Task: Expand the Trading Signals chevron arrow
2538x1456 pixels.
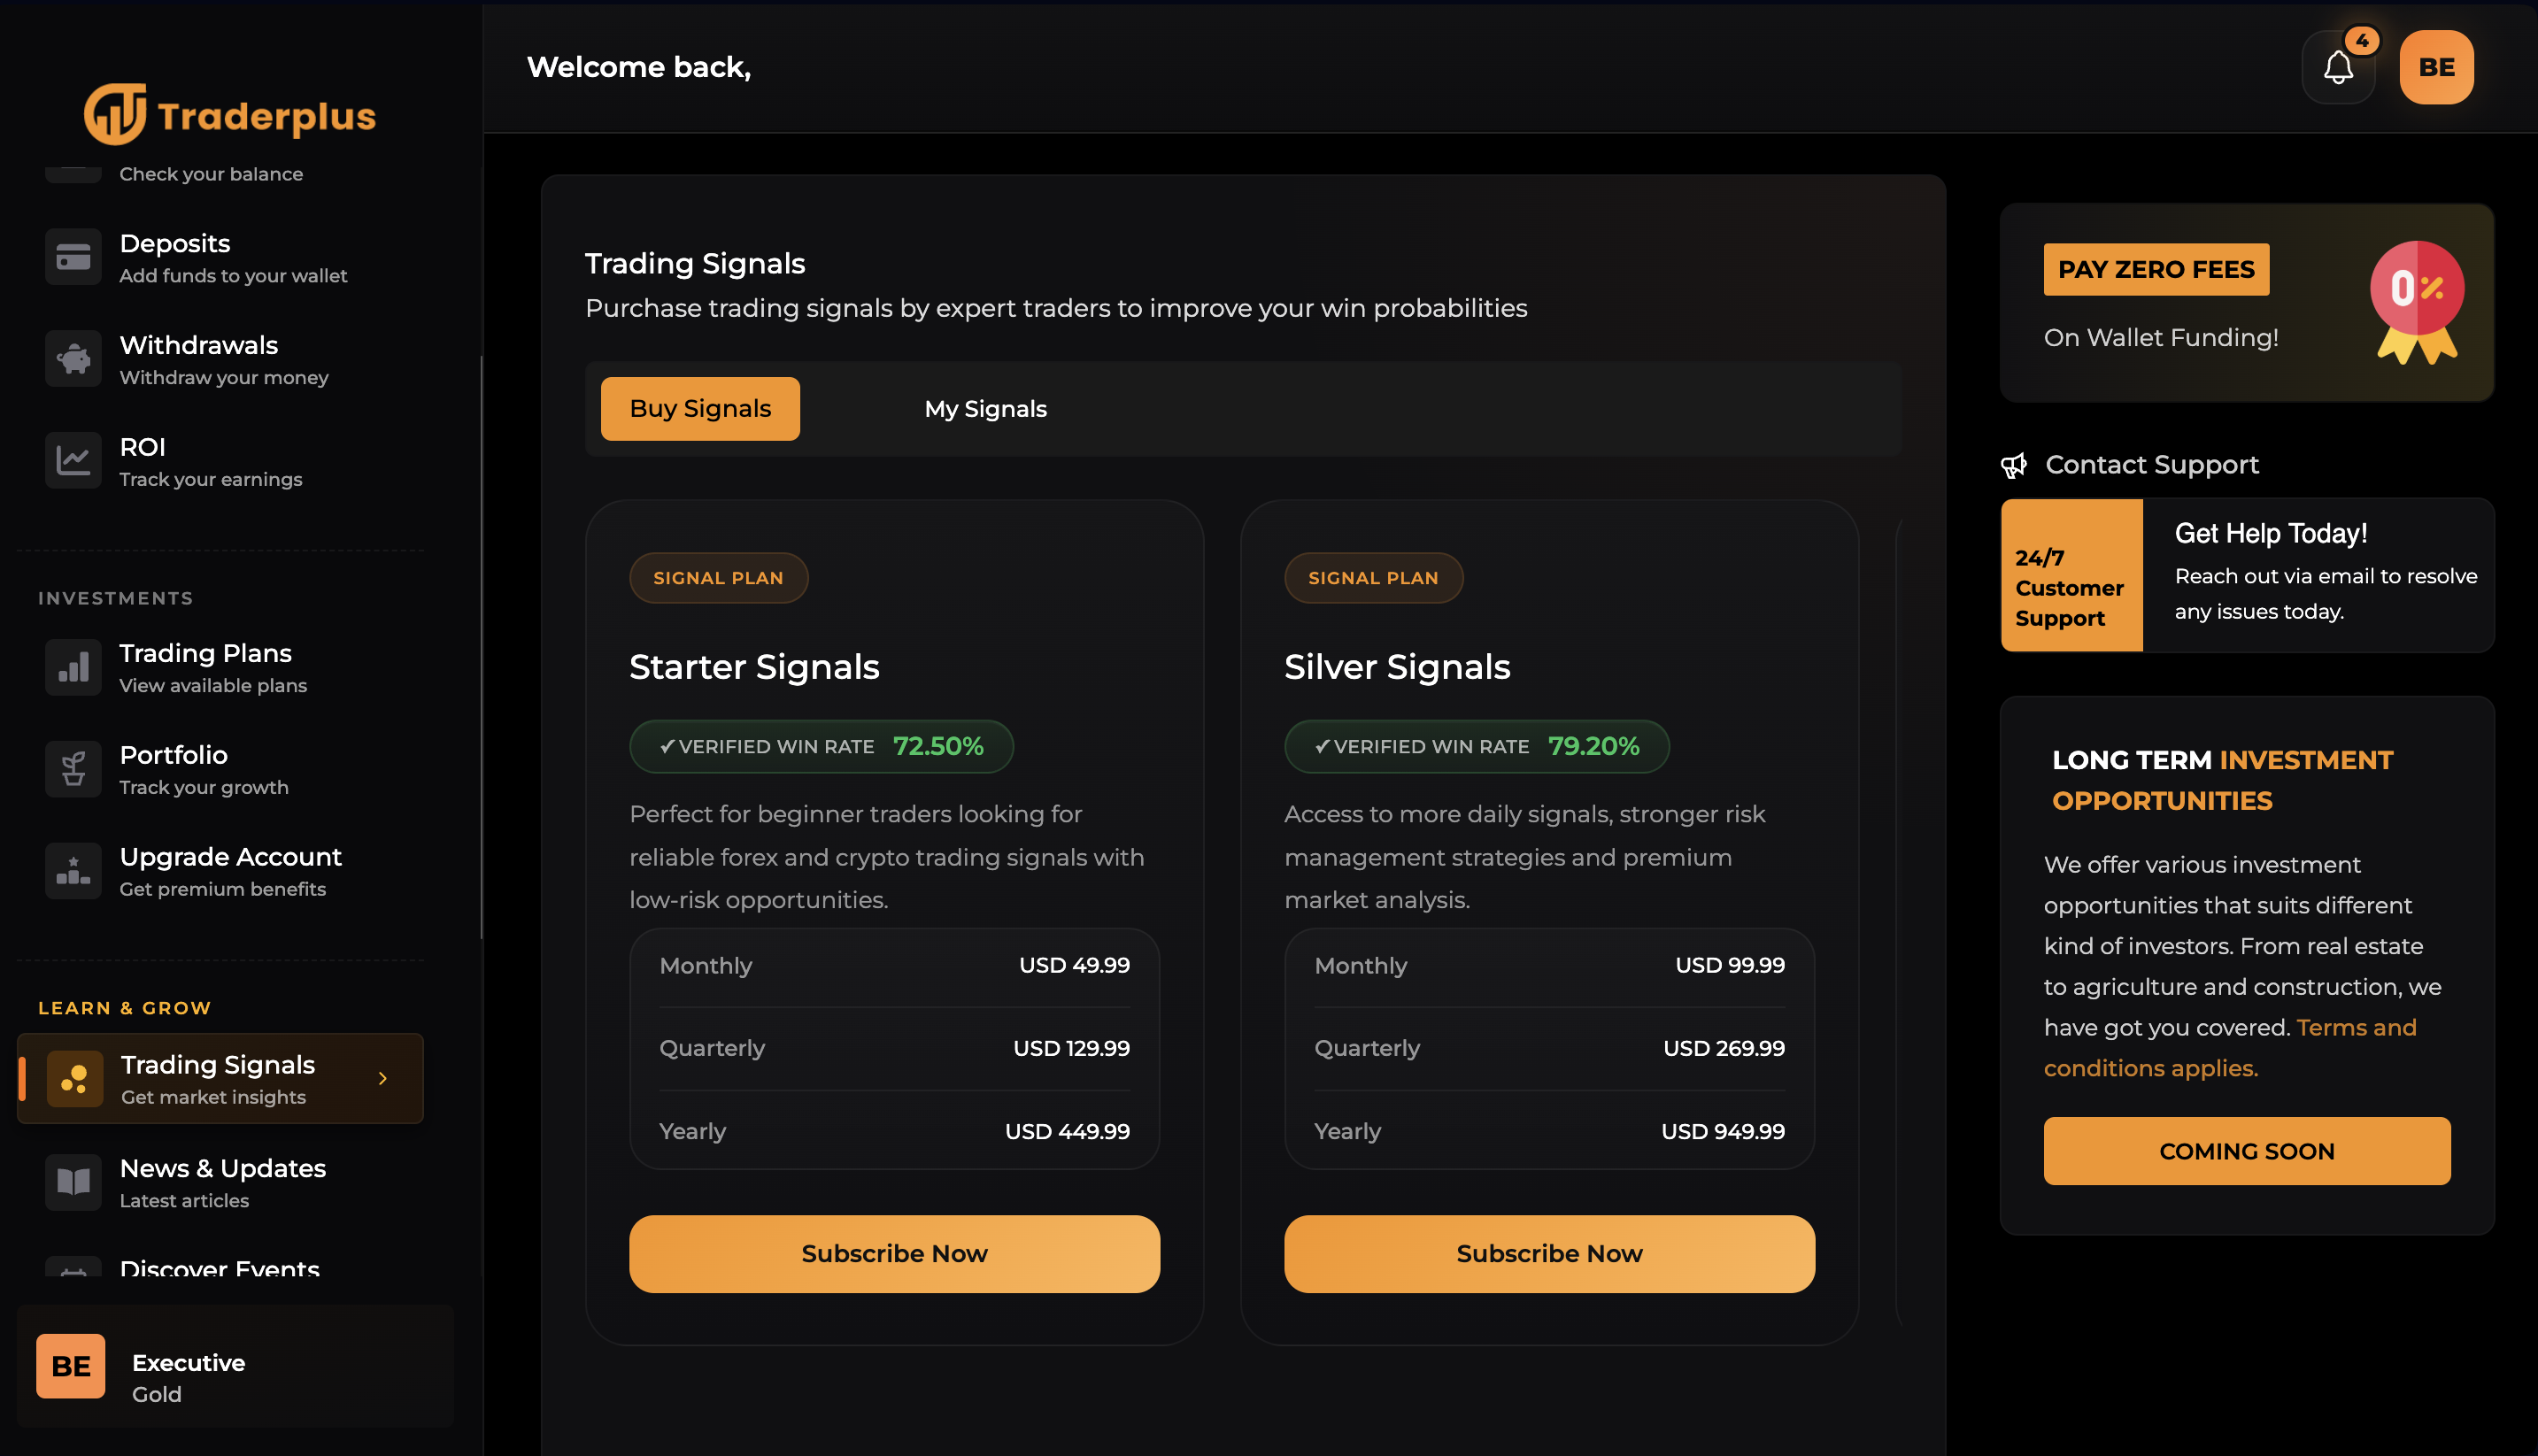Action: [383, 1078]
